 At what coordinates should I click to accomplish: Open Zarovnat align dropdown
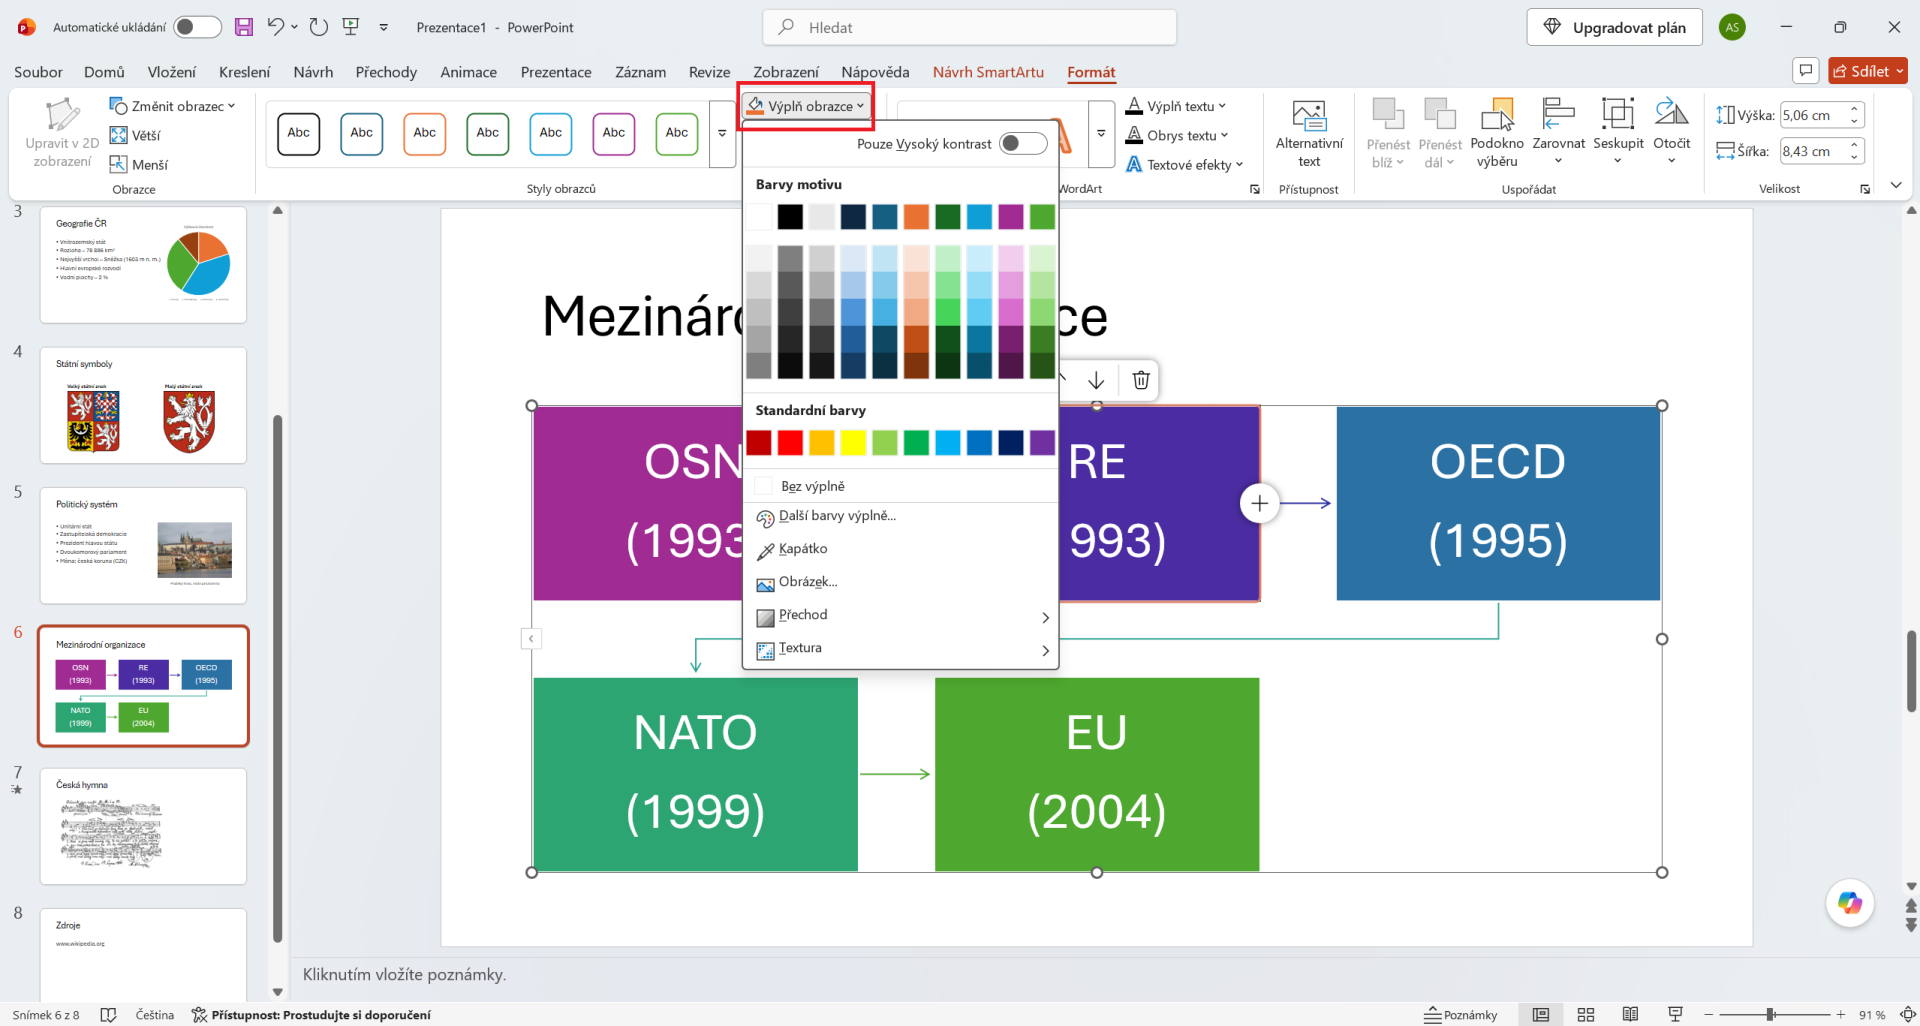coord(1558,133)
